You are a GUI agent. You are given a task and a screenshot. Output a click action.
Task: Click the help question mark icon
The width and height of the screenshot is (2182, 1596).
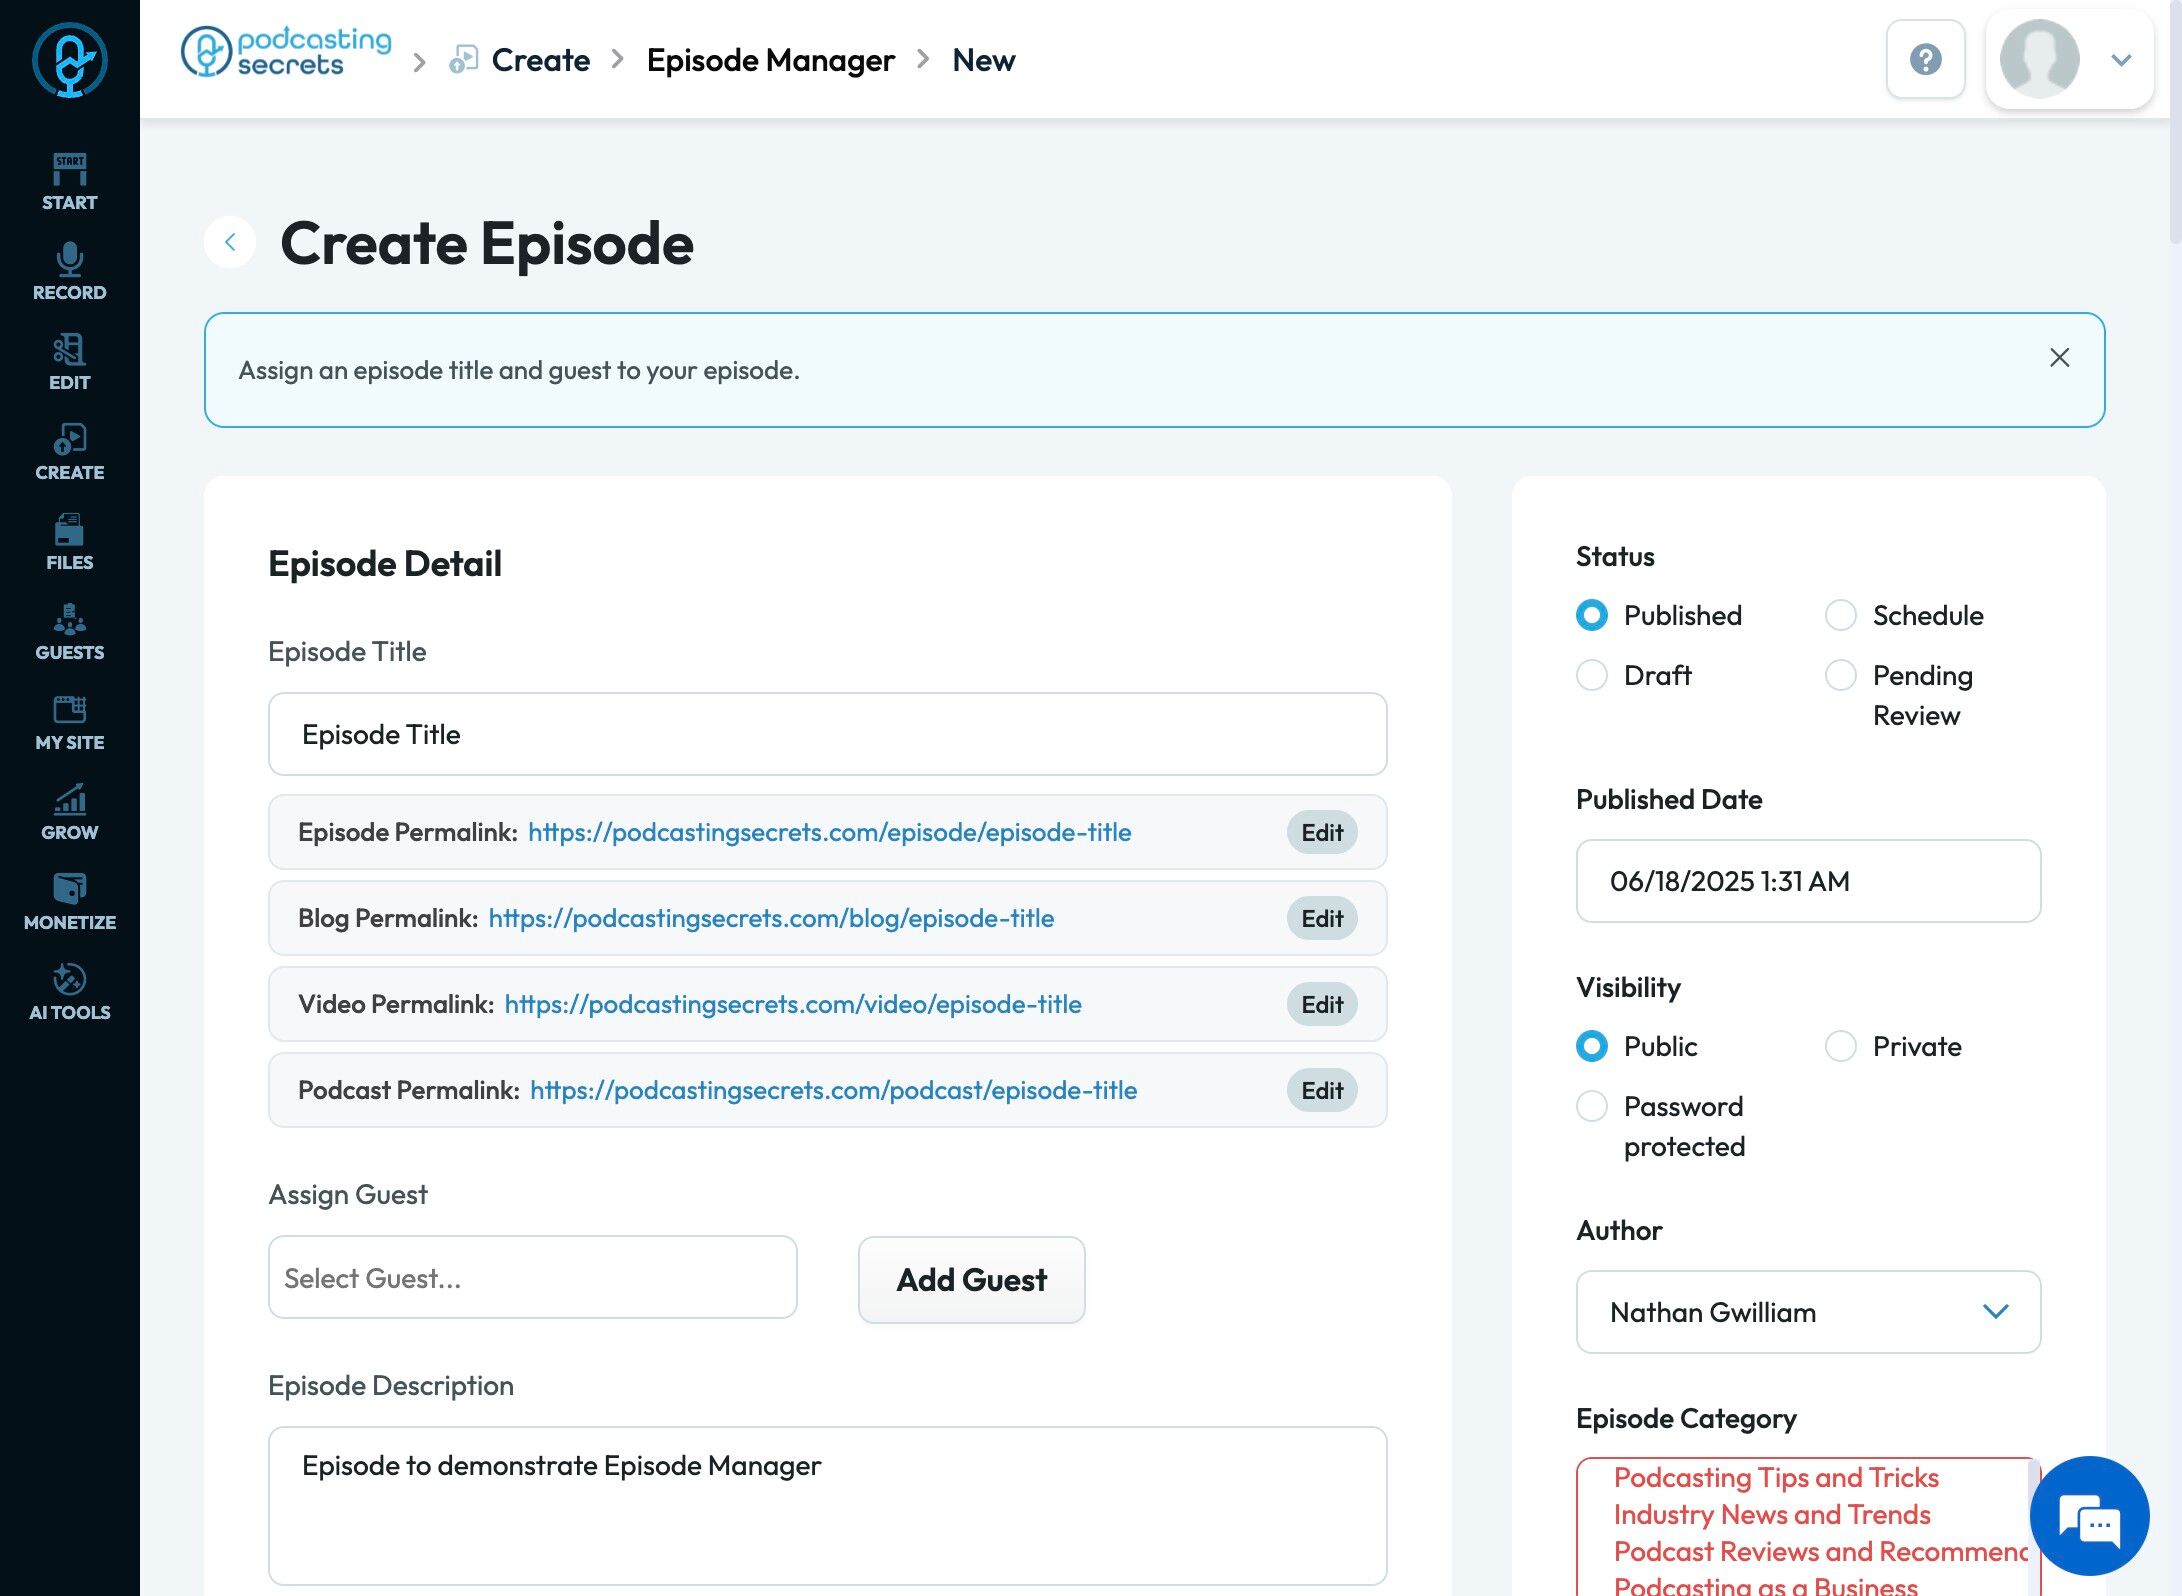[1925, 59]
